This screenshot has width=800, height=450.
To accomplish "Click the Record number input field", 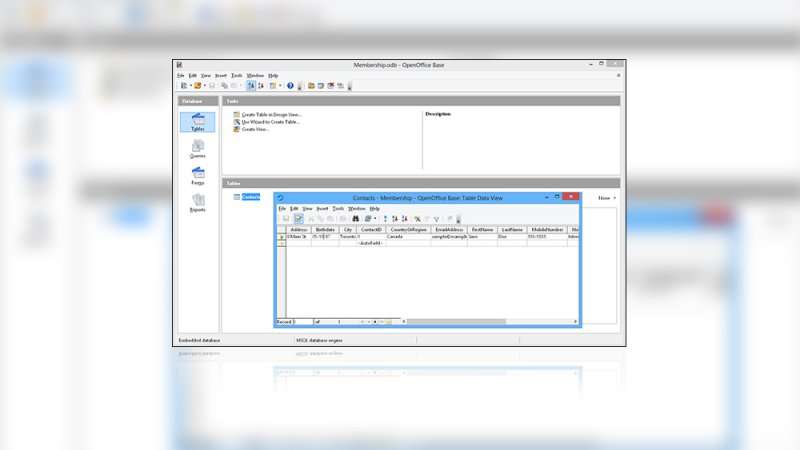I will [x=303, y=322].
